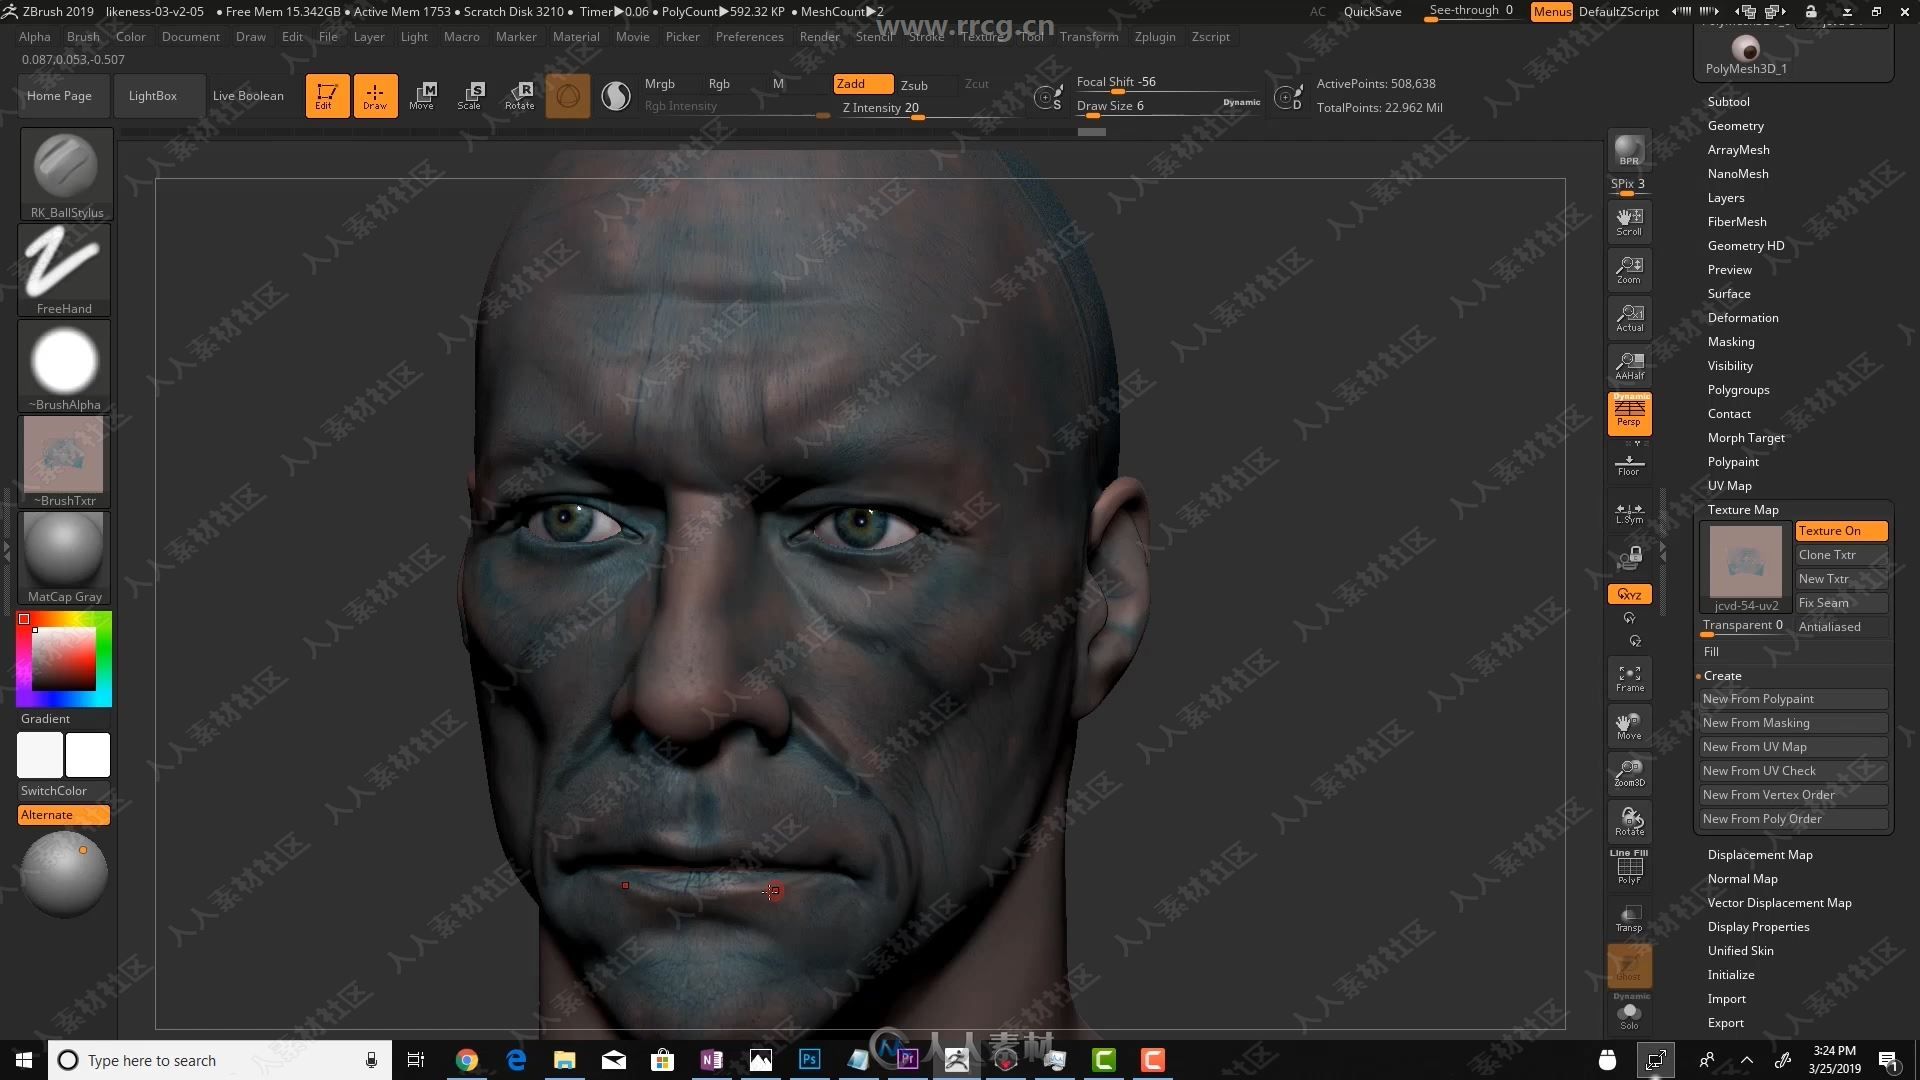Pick a color in the color picker

point(64,659)
